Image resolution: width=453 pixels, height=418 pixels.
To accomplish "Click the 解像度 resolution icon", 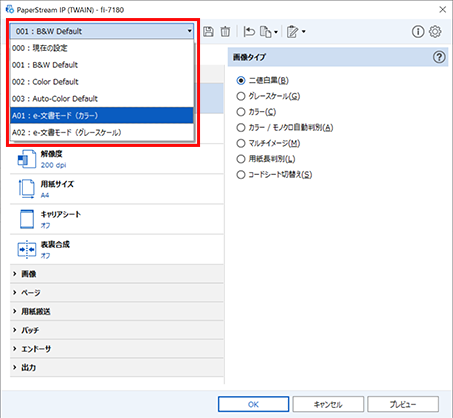I will 27,159.
